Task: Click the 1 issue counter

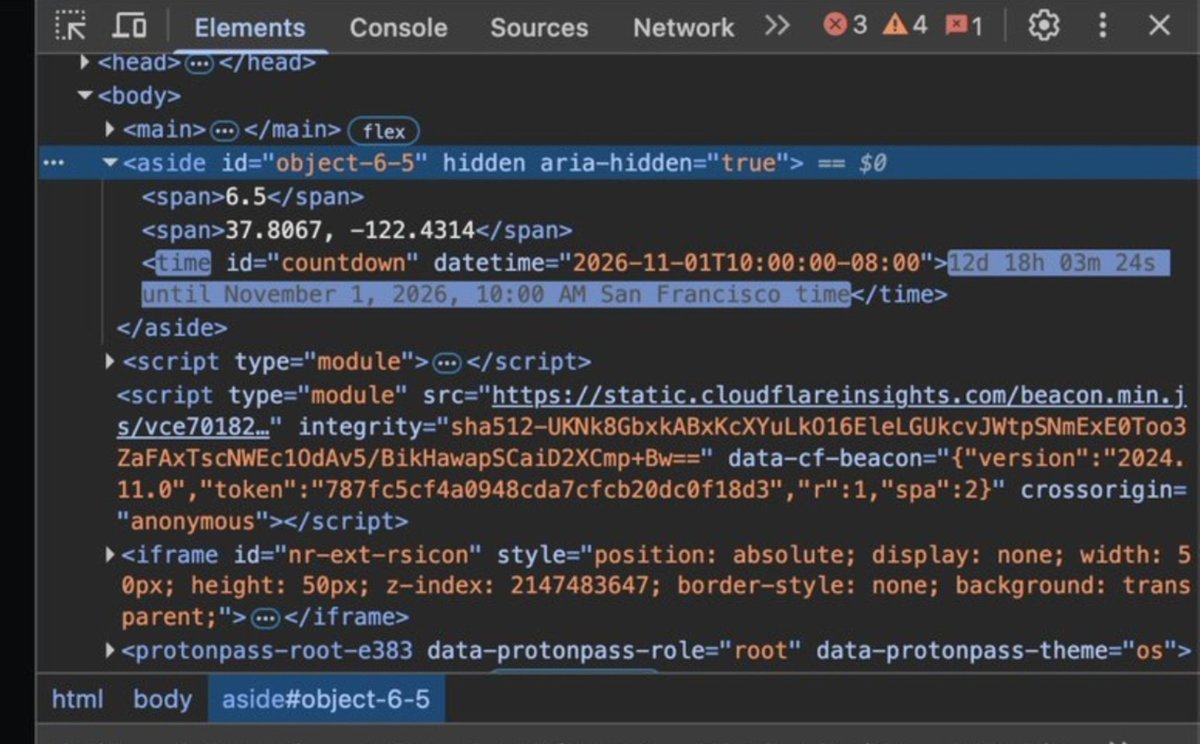Action: click(964, 26)
